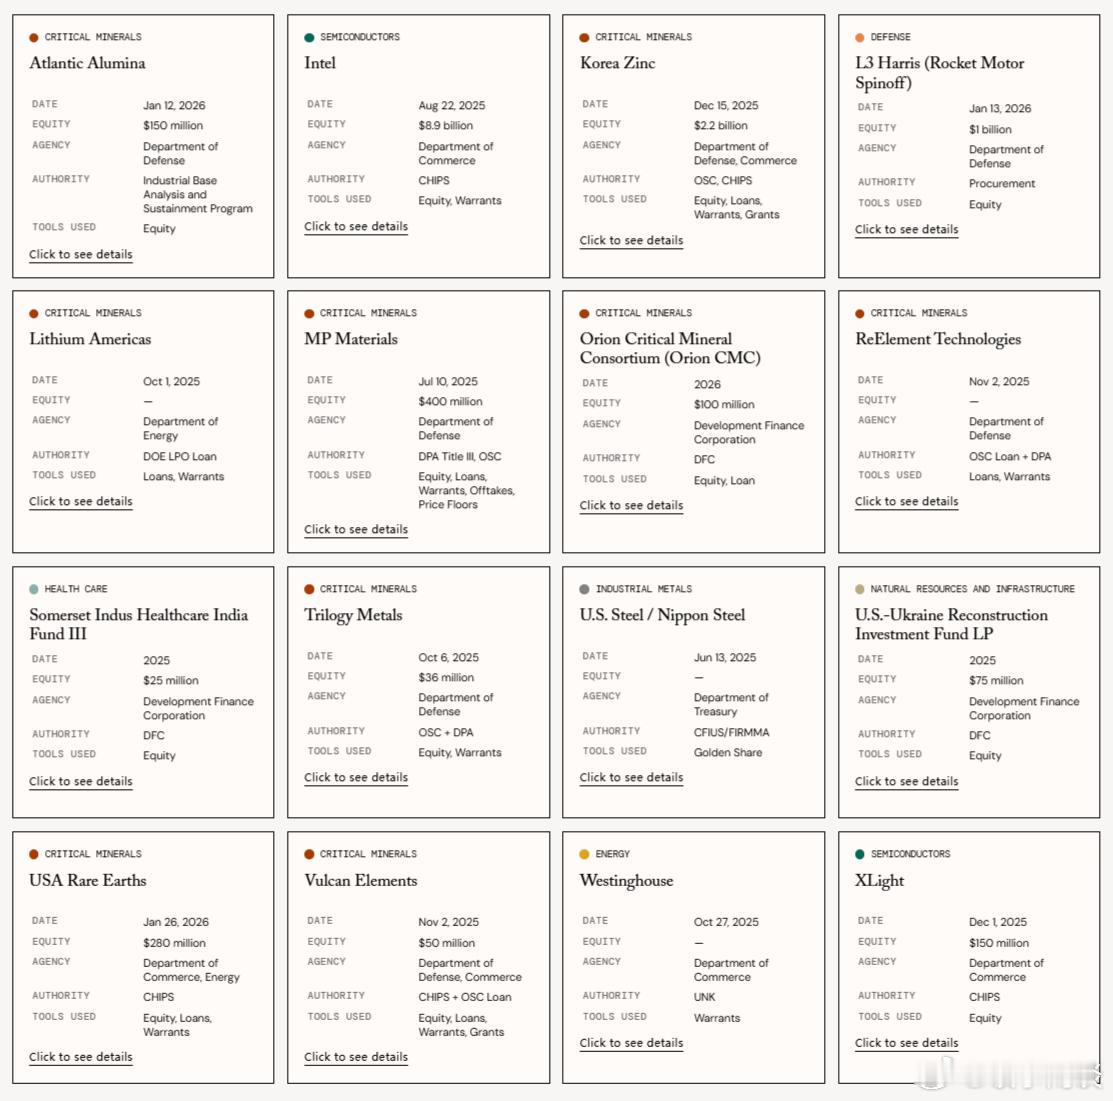This screenshot has height=1101, width=1113.
Task: Click the teal dot beside Health Care on the Somerset card
Action: [x=33, y=589]
